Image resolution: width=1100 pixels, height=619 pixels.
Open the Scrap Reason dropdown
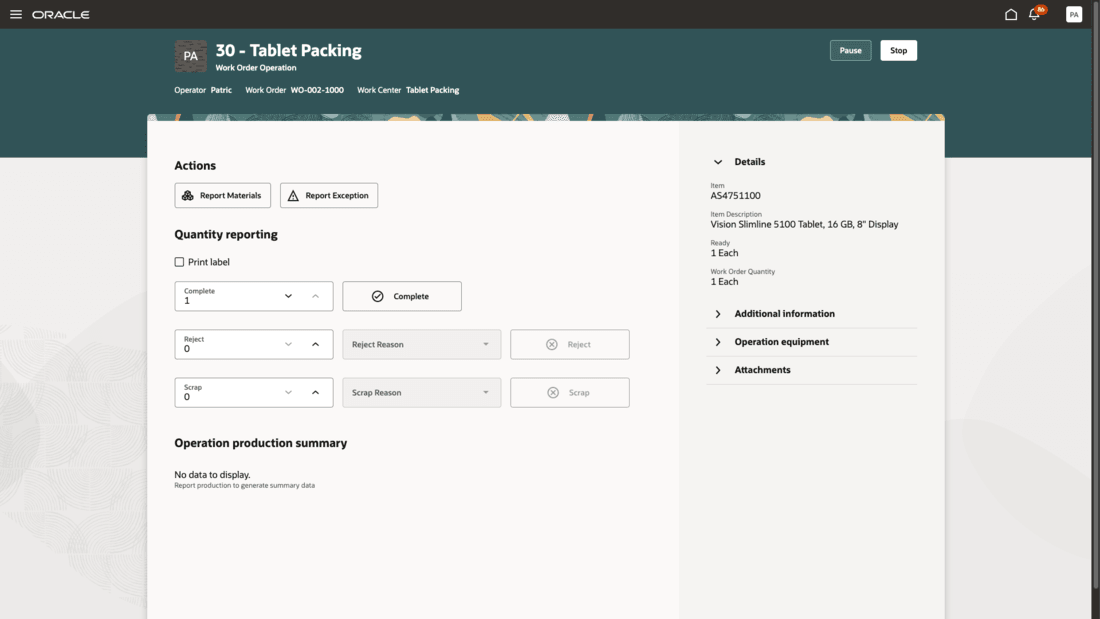point(421,392)
